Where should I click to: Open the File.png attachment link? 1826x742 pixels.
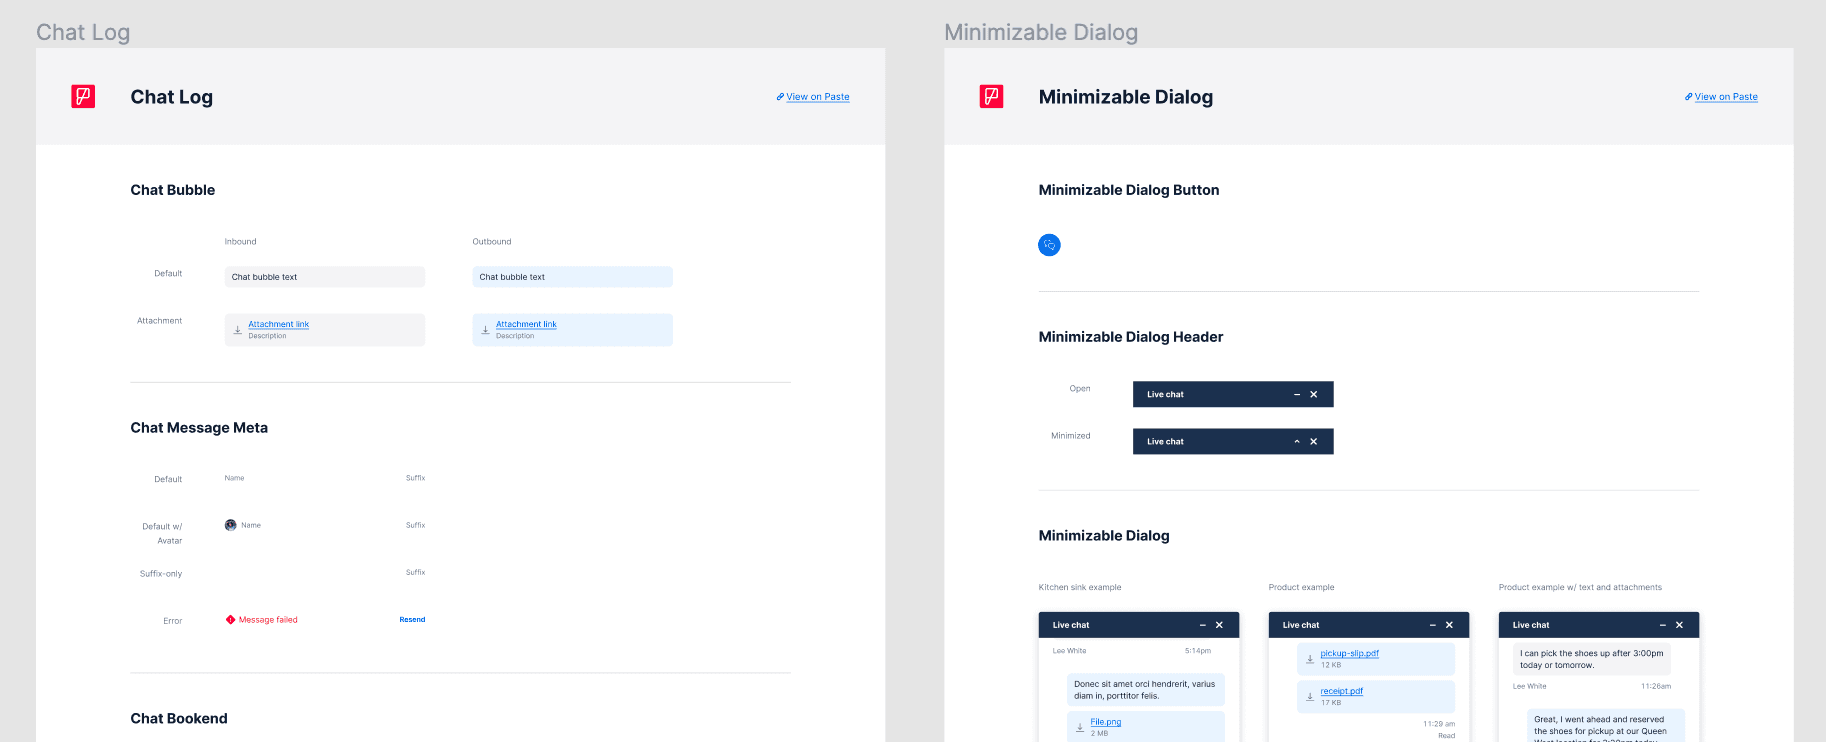(1105, 722)
